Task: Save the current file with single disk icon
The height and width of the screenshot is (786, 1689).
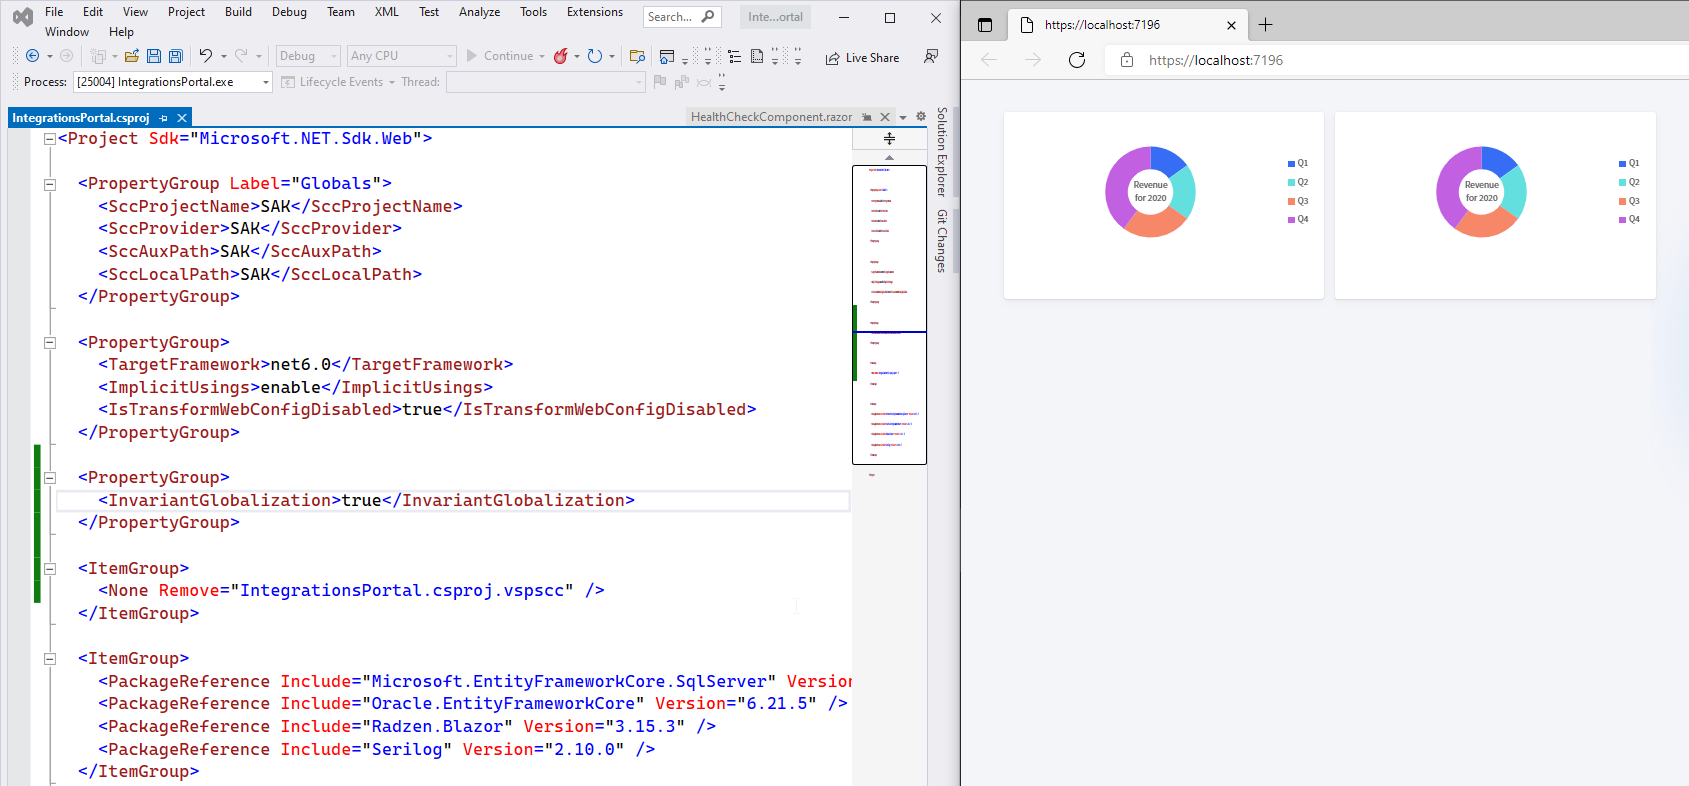Action: (x=154, y=56)
